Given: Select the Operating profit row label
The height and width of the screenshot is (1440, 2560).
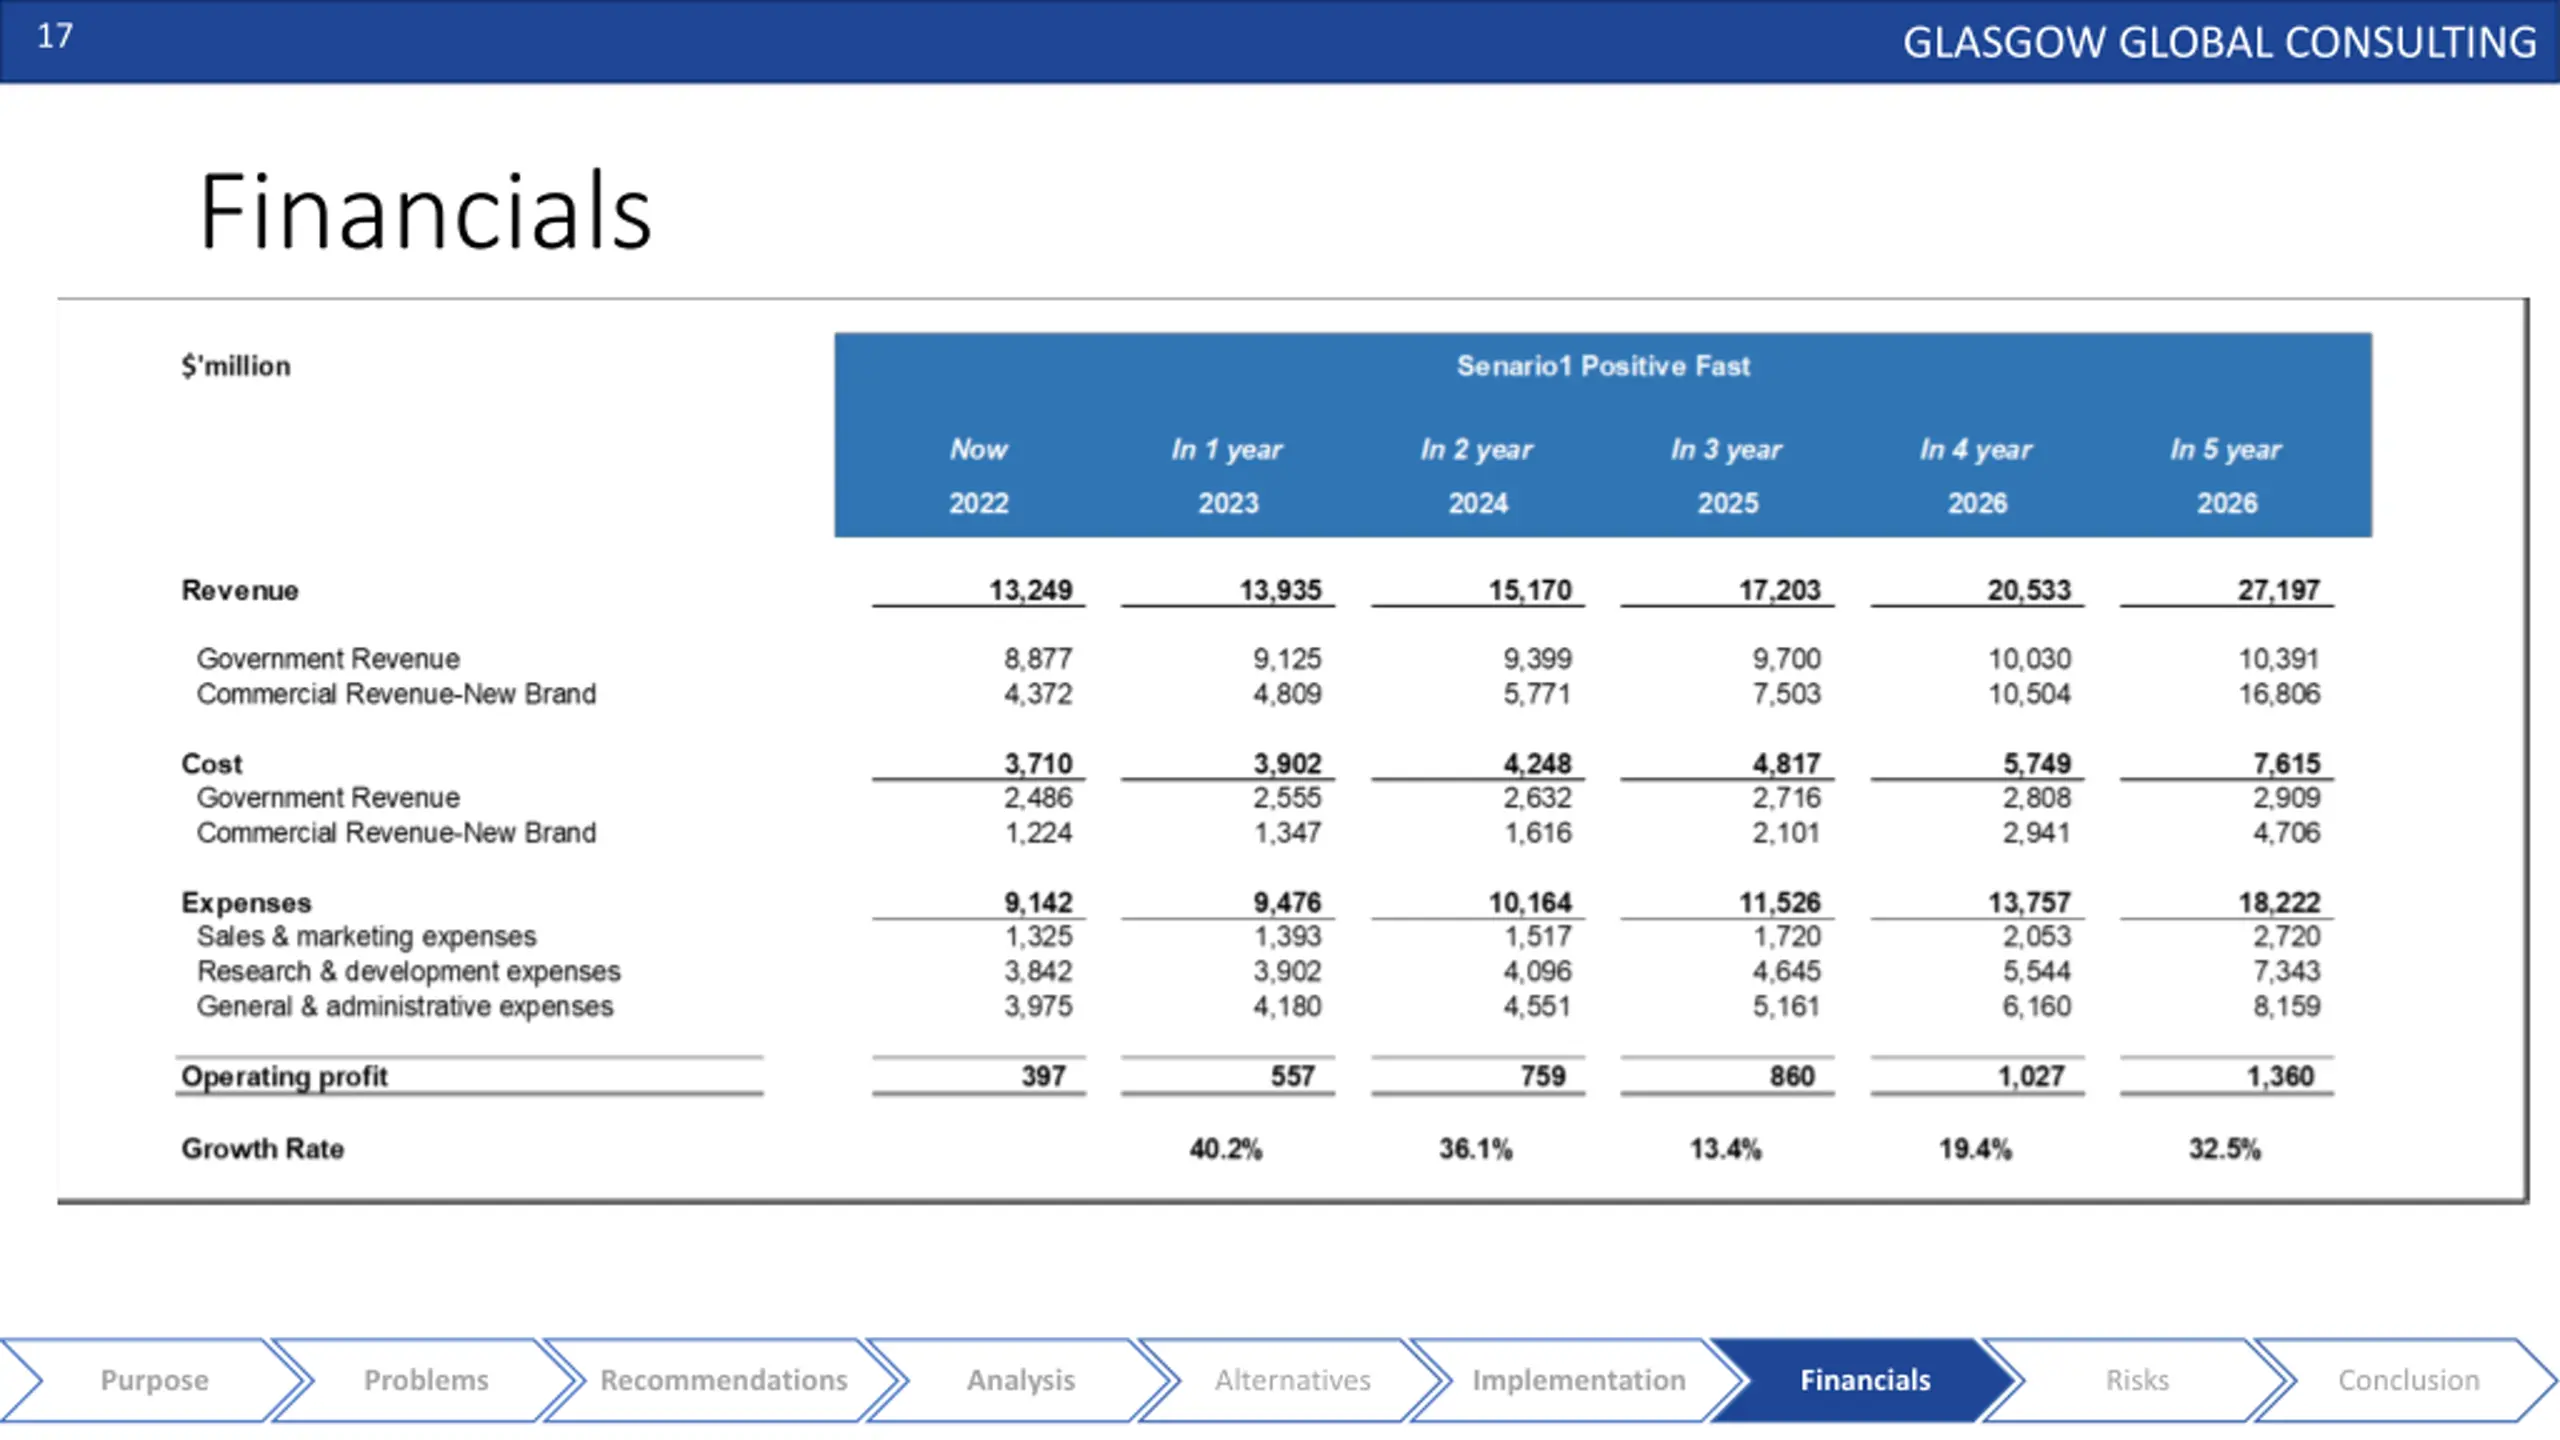Looking at the screenshot, I should (284, 1076).
